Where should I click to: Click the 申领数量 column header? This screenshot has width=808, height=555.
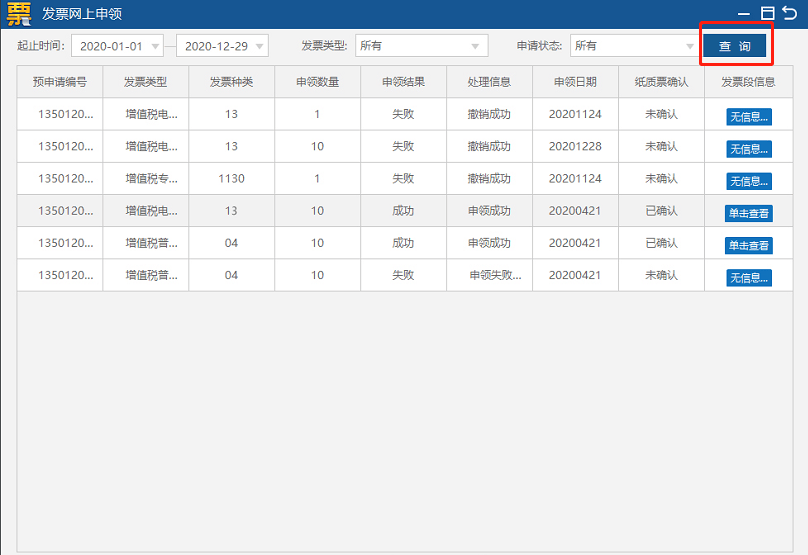click(317, 82)
